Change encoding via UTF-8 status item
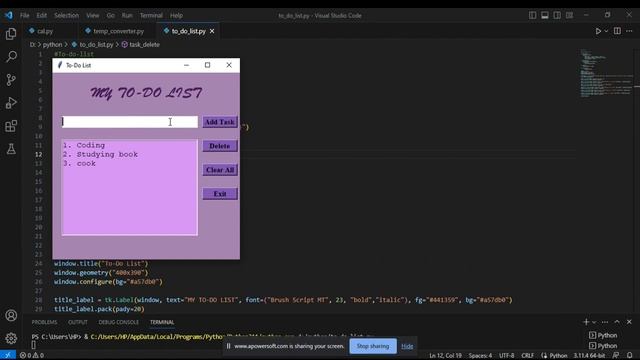 pyautogui.click(x=507, y=356)
